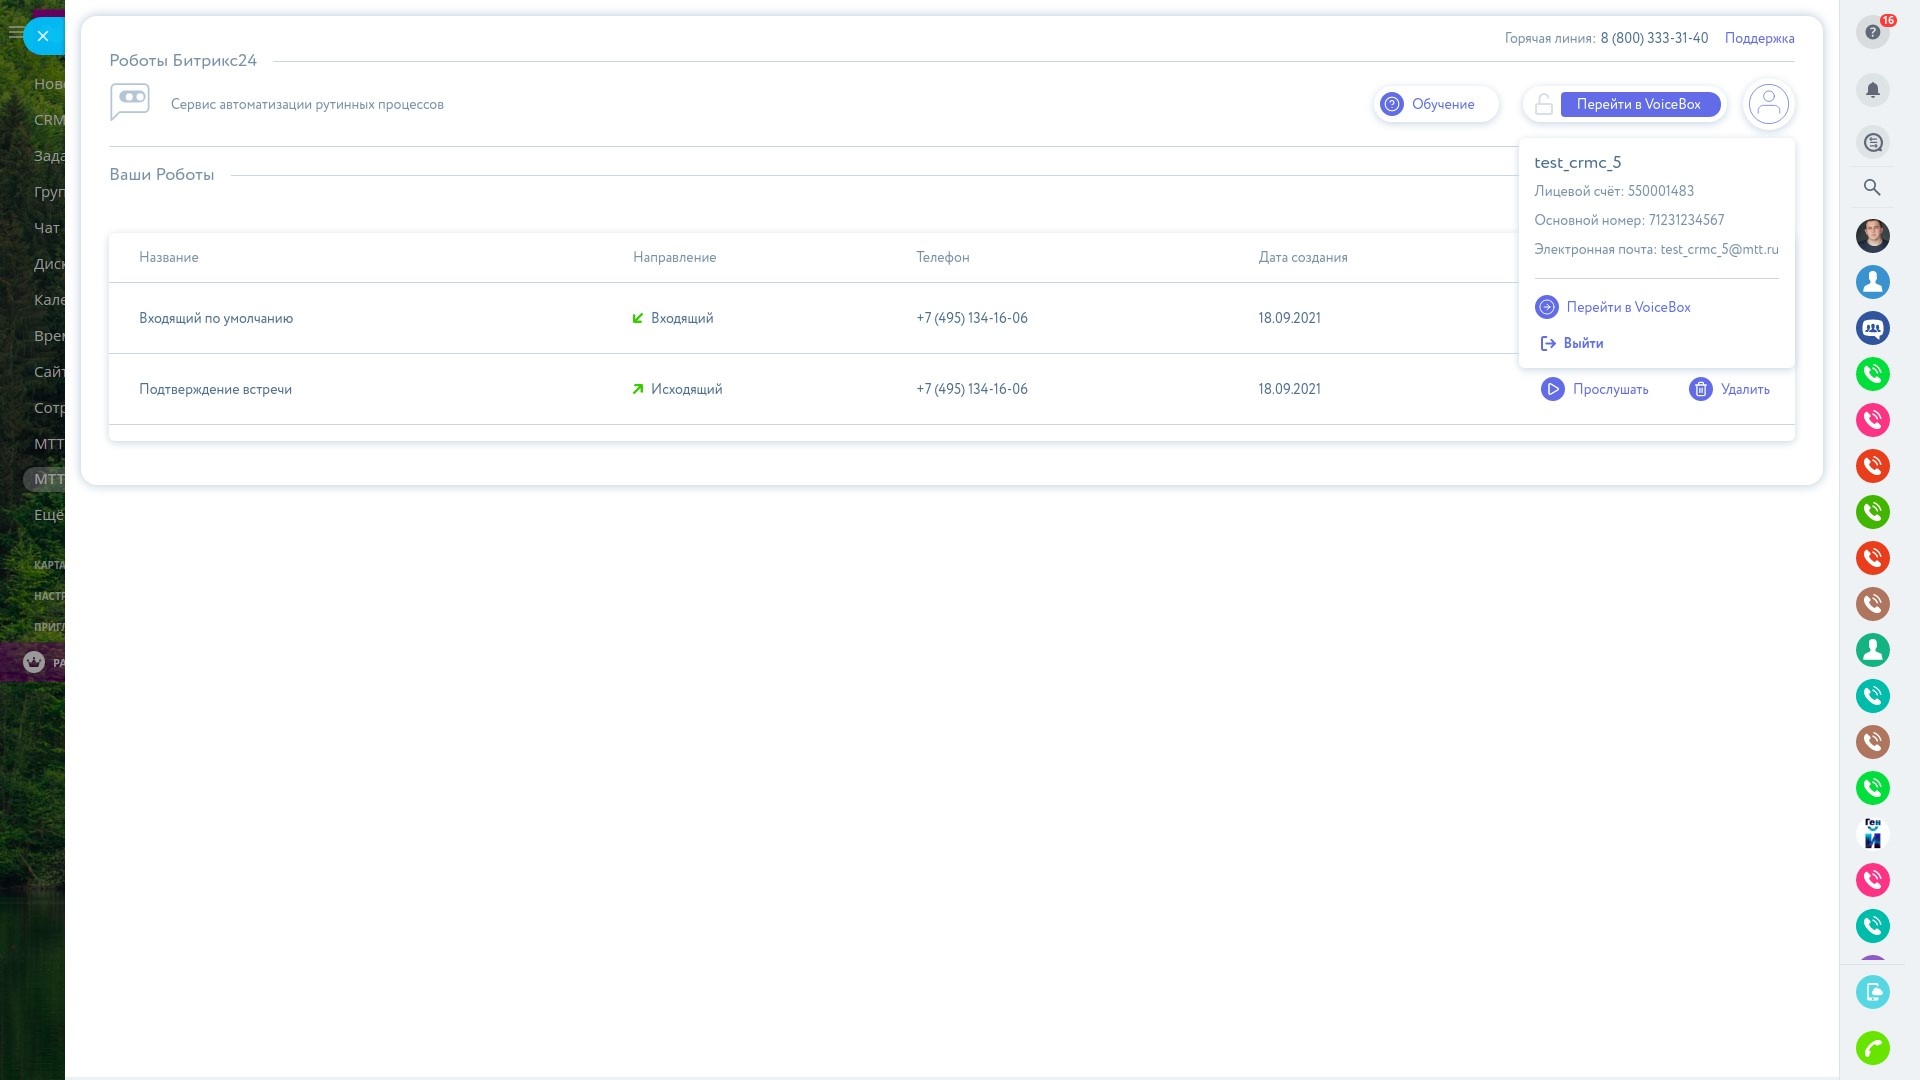Screen dimensions: 1920x1080
Task: Click the green phone call button at bottom
Action: tap(1872, 1047)
